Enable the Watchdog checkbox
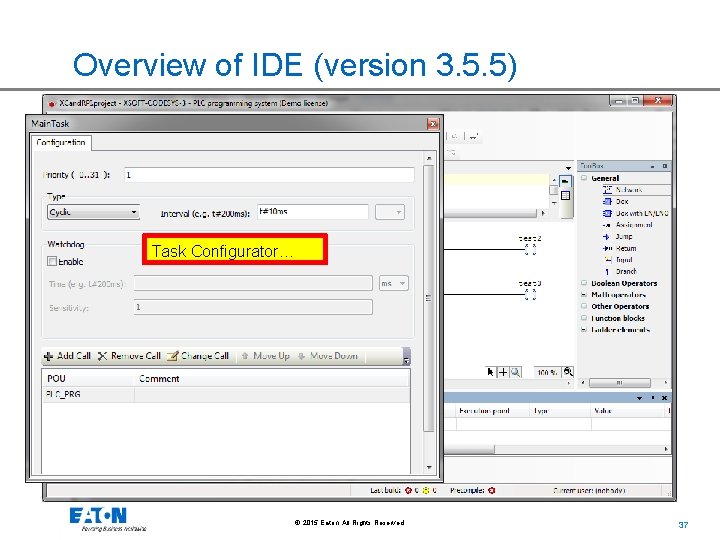The image size is (720, 540). (52, 261)
